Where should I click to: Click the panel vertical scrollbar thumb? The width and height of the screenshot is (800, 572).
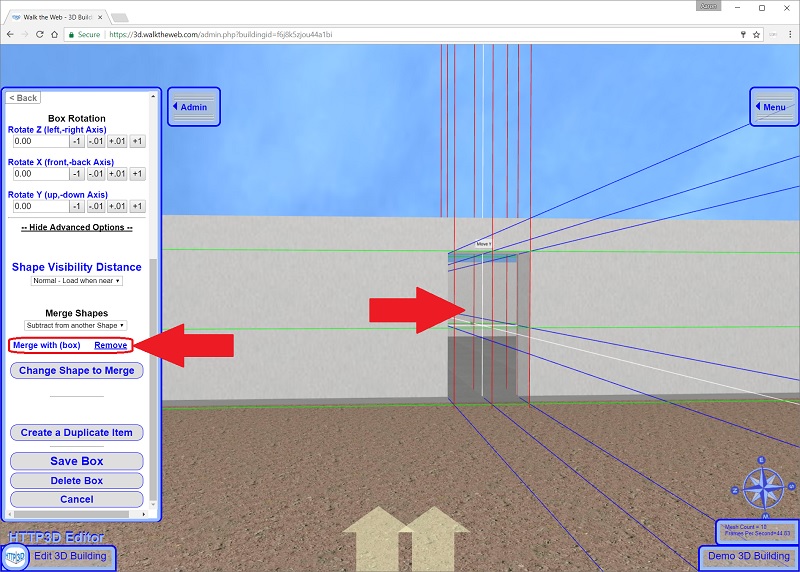(153, 380)
